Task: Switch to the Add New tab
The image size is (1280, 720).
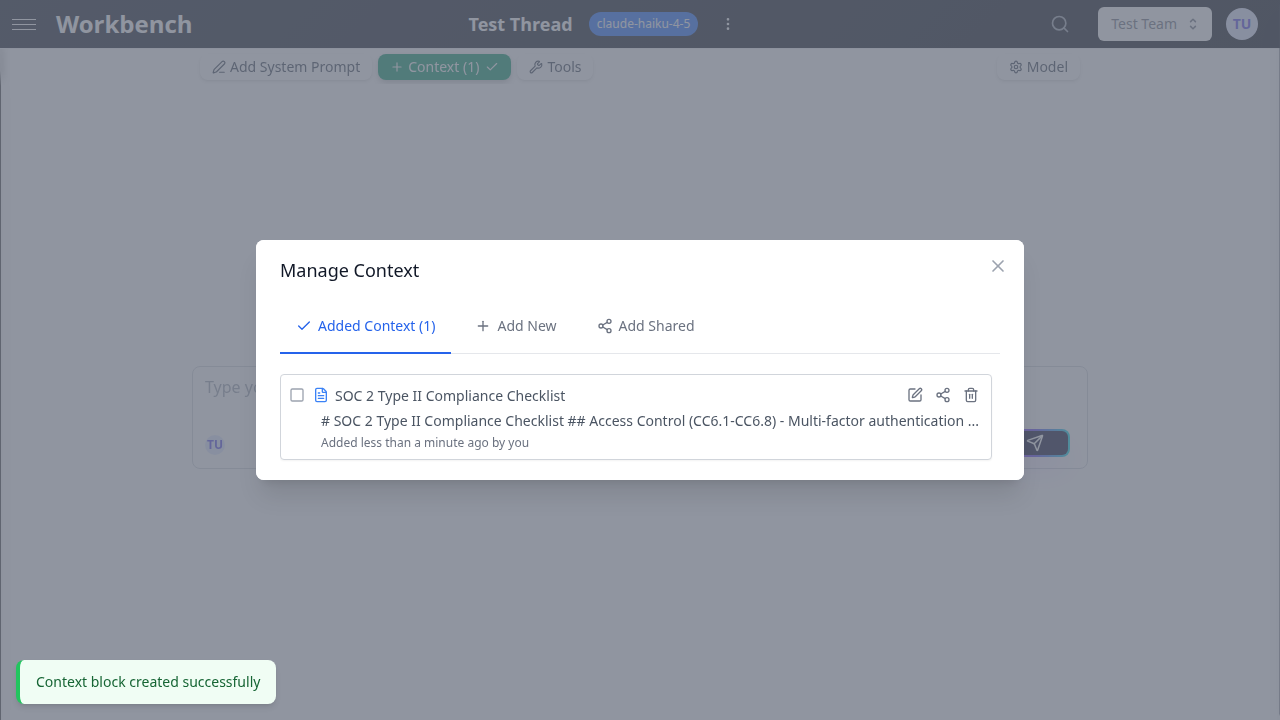Action: tap(516, 326)
